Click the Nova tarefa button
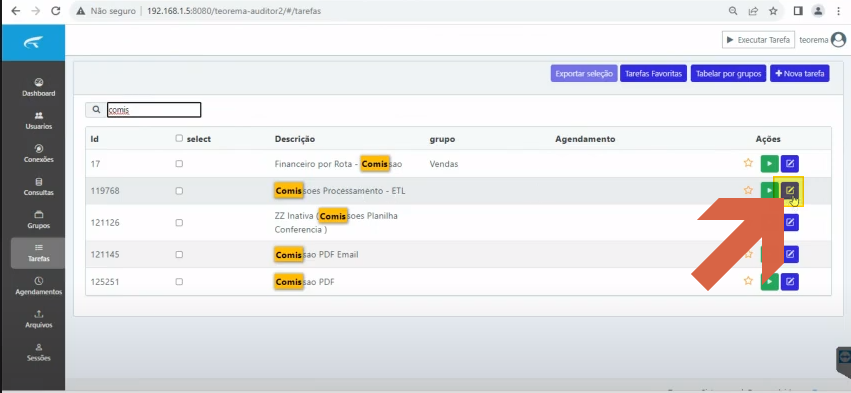 point(799,73)
